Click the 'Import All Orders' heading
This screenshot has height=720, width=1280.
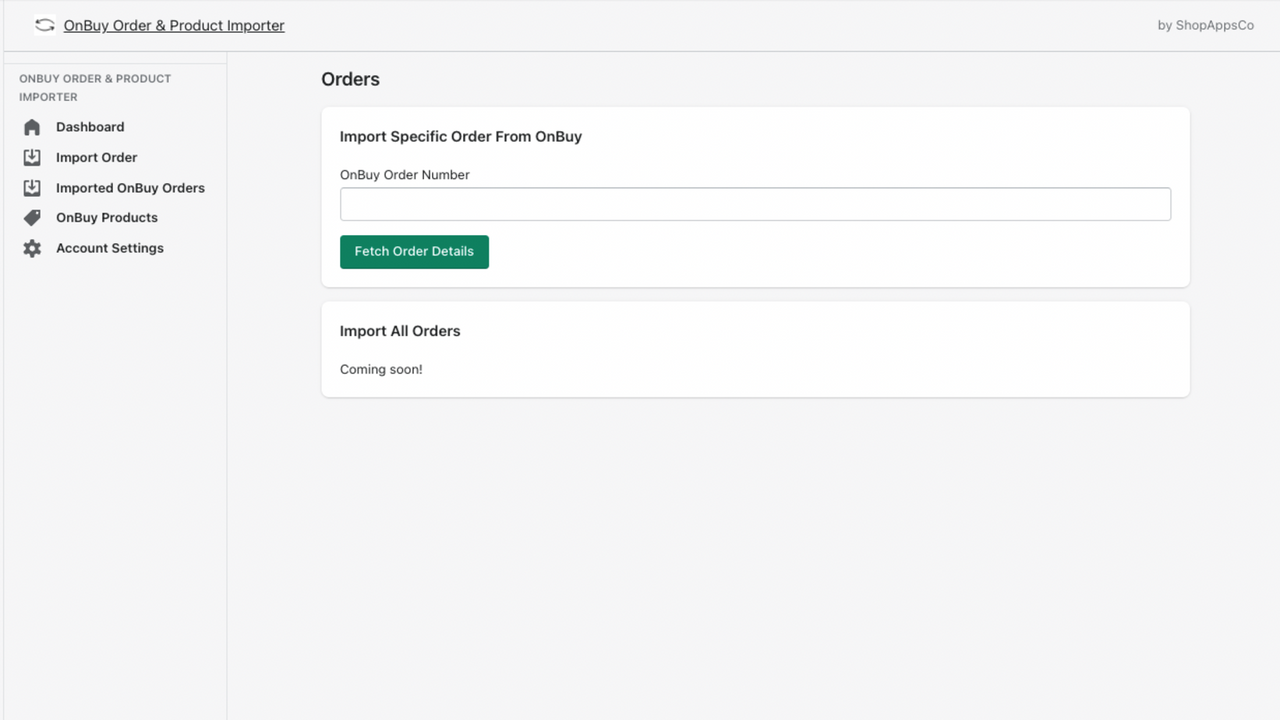(400, 331)
